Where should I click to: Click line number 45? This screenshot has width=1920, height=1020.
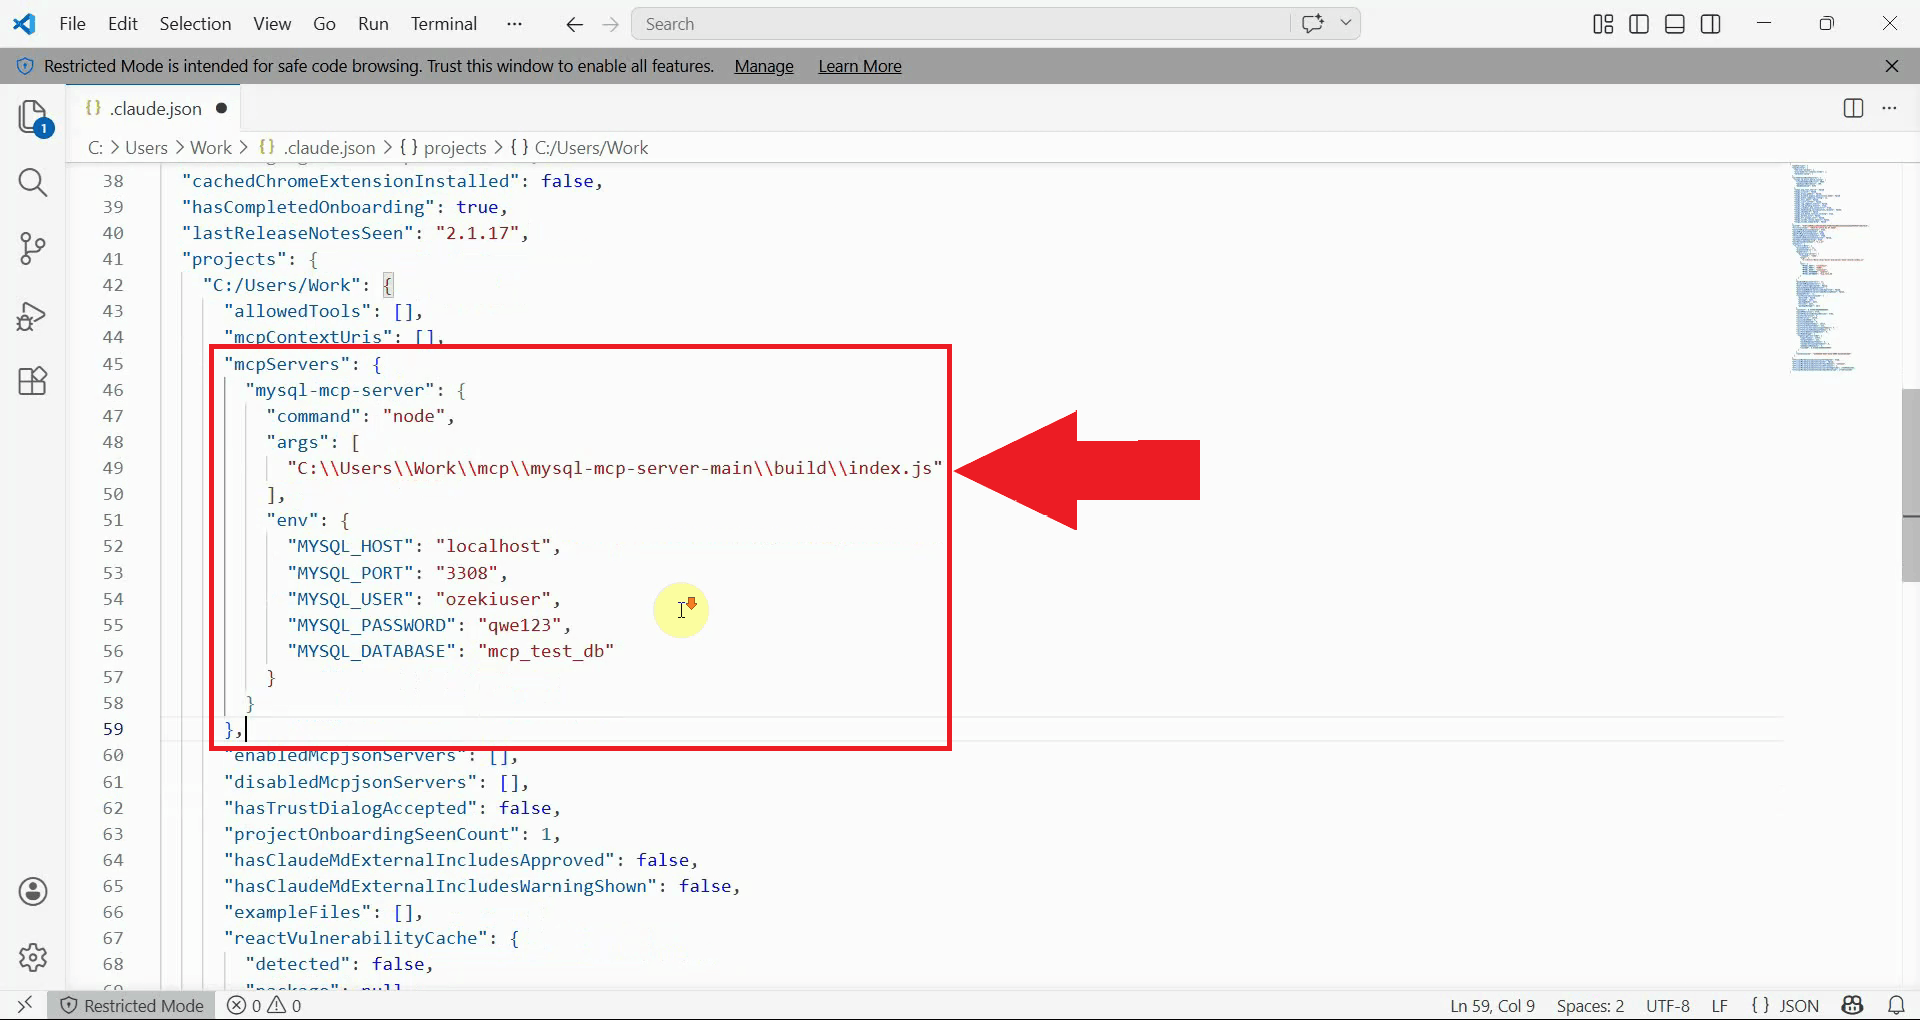113,364
